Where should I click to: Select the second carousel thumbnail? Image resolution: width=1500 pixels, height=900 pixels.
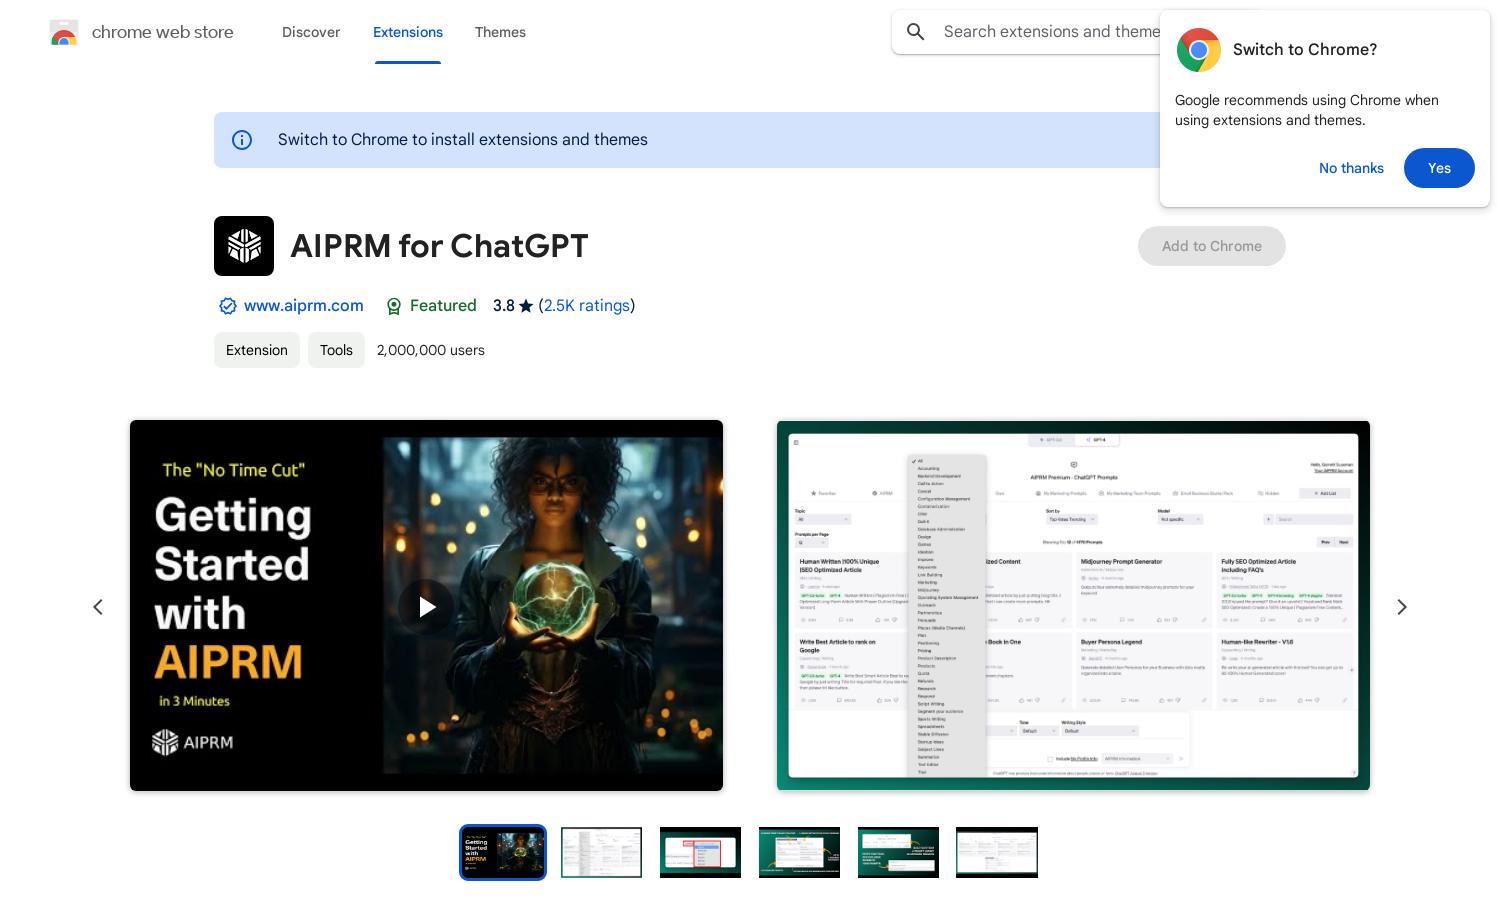(601, 852)
